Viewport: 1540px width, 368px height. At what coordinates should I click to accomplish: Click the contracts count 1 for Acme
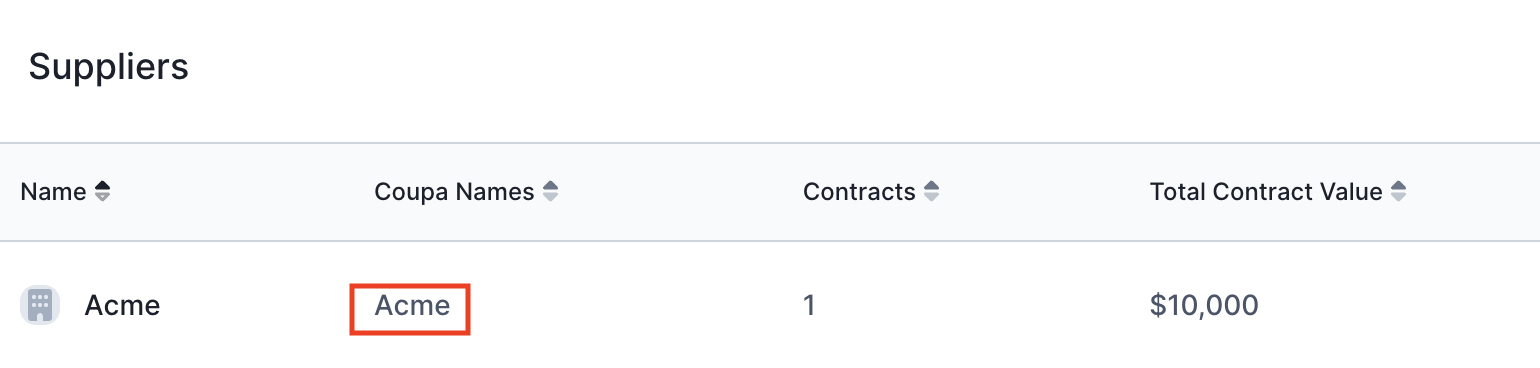(809, 305)
